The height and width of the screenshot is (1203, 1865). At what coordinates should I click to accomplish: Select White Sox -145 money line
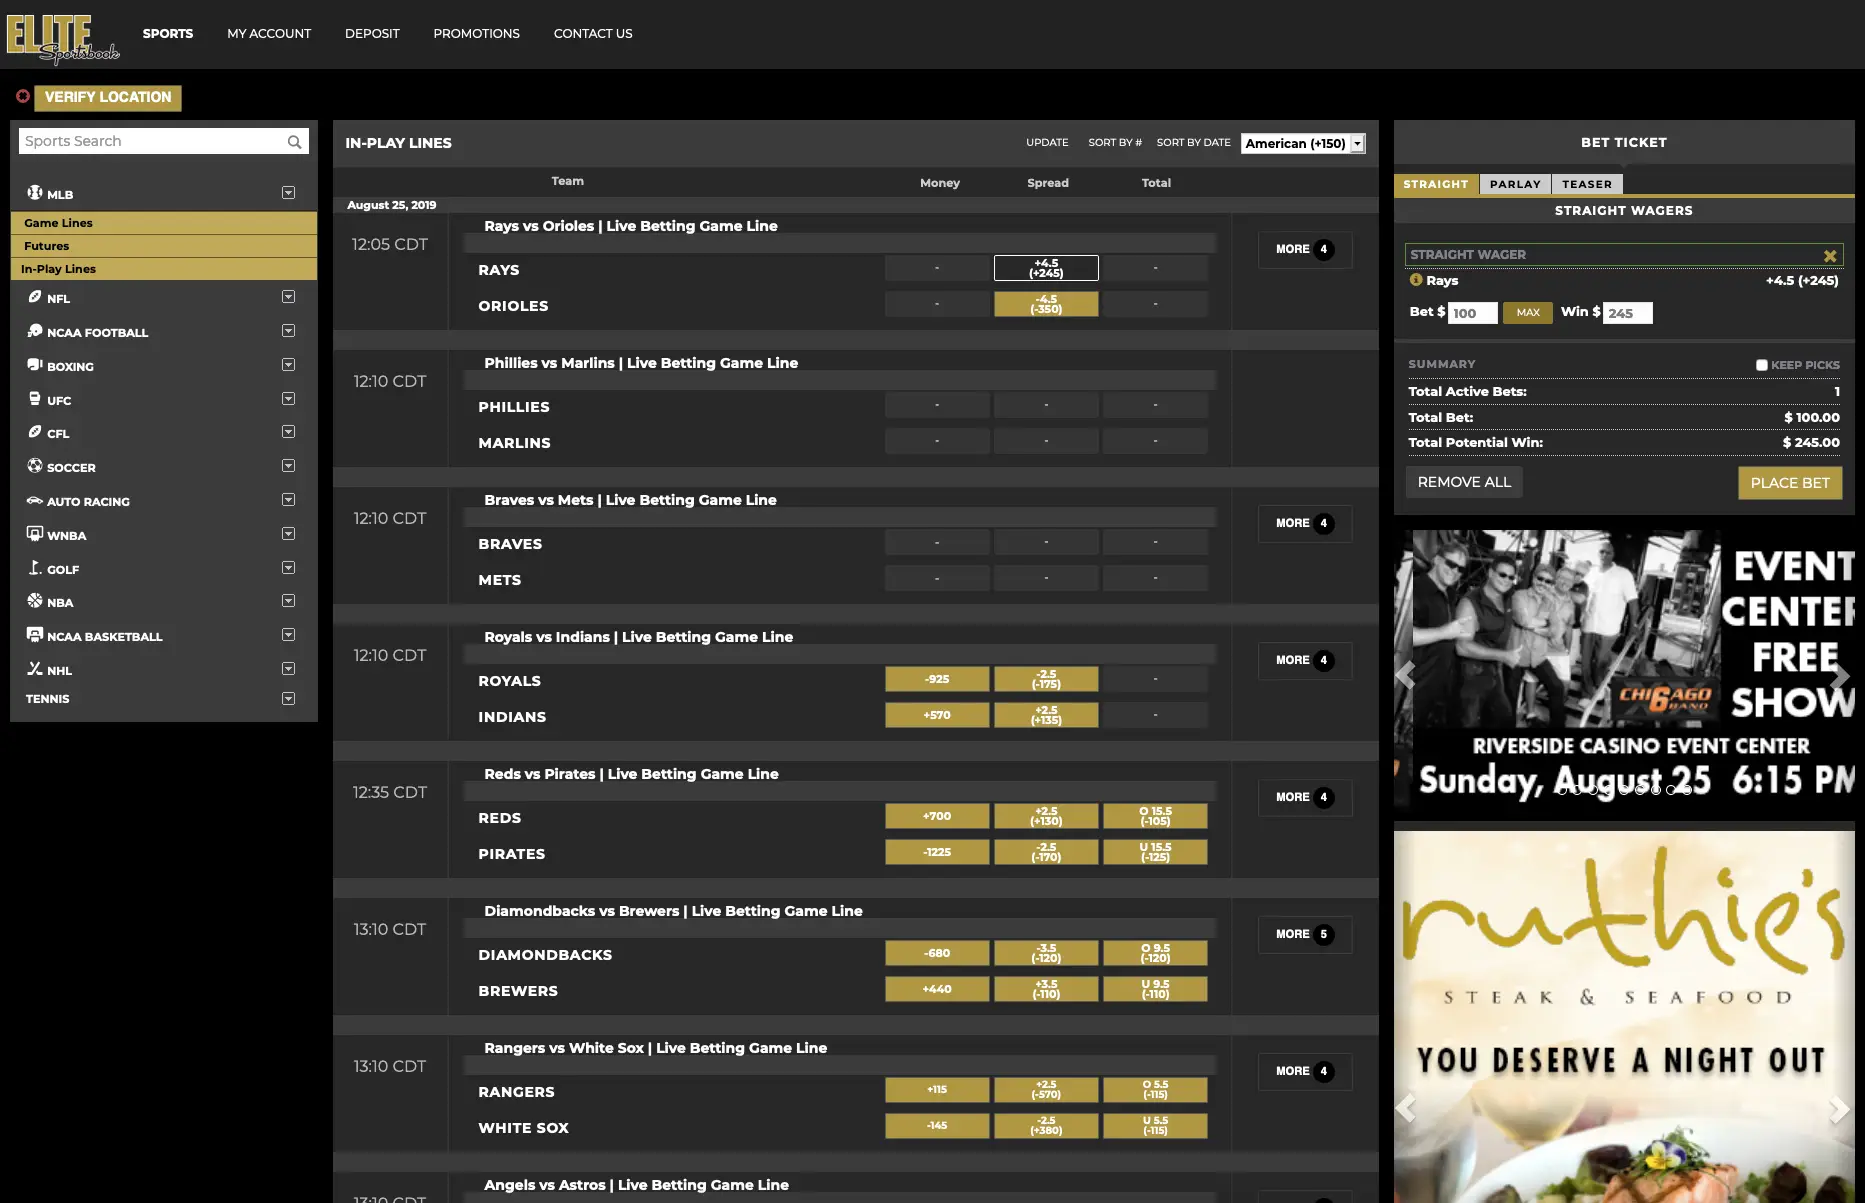[937, 1126]
